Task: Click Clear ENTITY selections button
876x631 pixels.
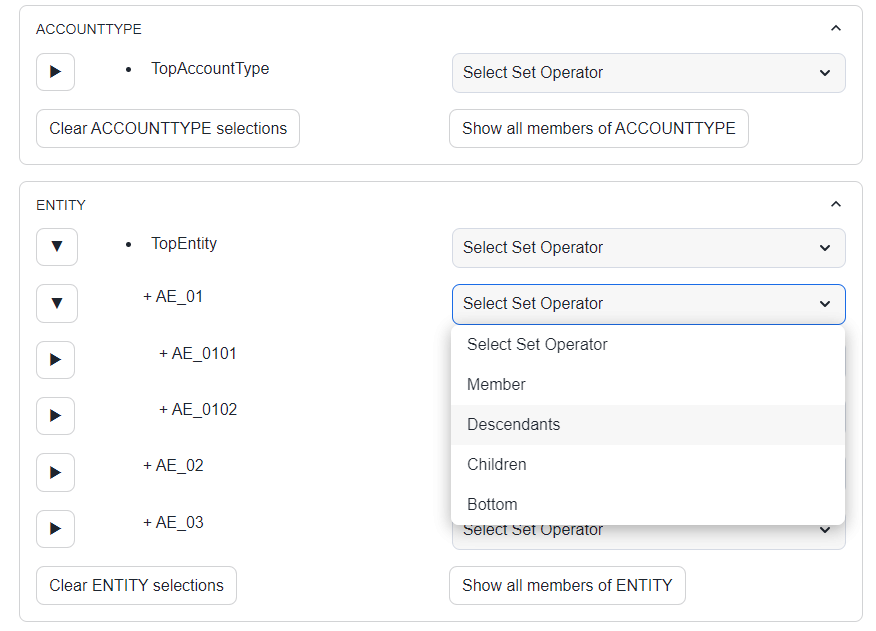Action: [x=136, y=586]
